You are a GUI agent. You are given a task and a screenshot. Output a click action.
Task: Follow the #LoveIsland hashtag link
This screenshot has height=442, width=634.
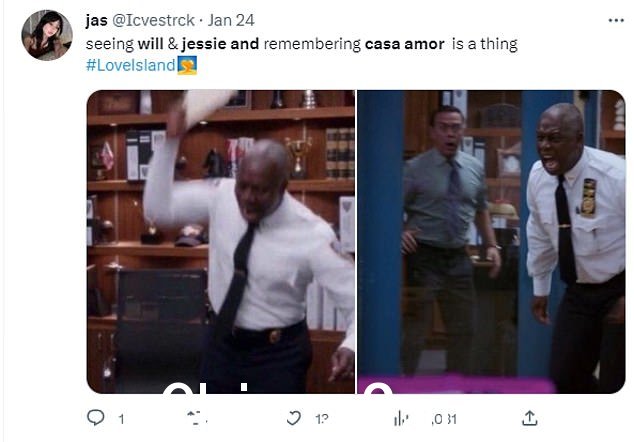tap(131, 65)
